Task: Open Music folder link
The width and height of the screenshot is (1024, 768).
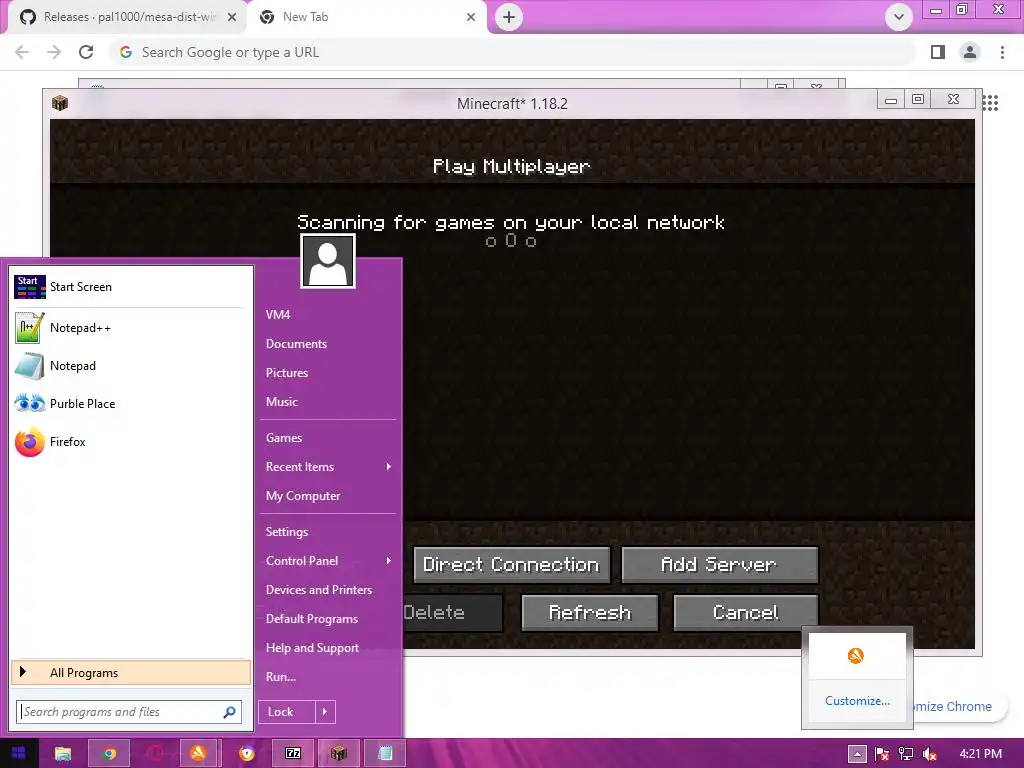Action: 281,402
